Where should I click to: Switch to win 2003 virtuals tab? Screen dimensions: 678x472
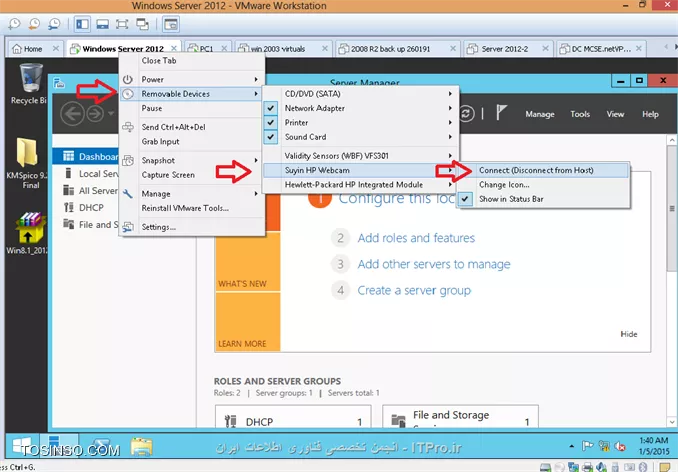click(284, 49)
